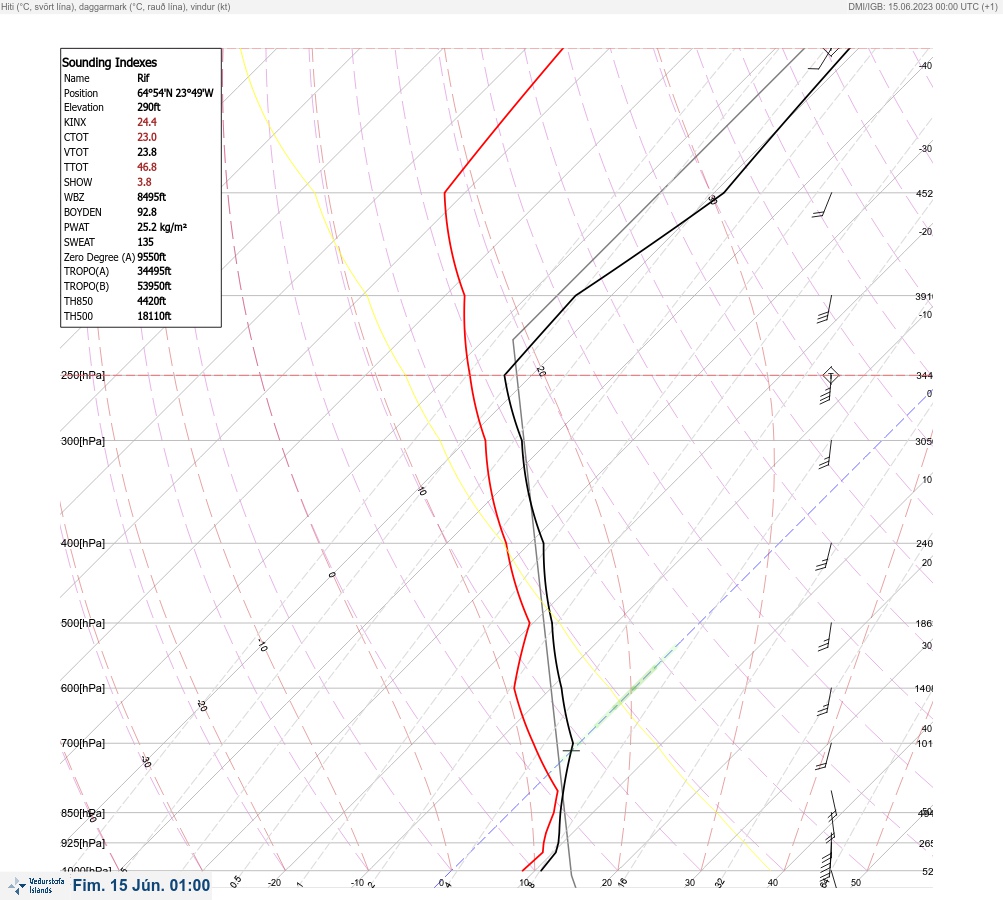Click the VTOT value '23.8'
Image resolution: width=1003 pixels, height=900 pixels.
click(147, 152)
